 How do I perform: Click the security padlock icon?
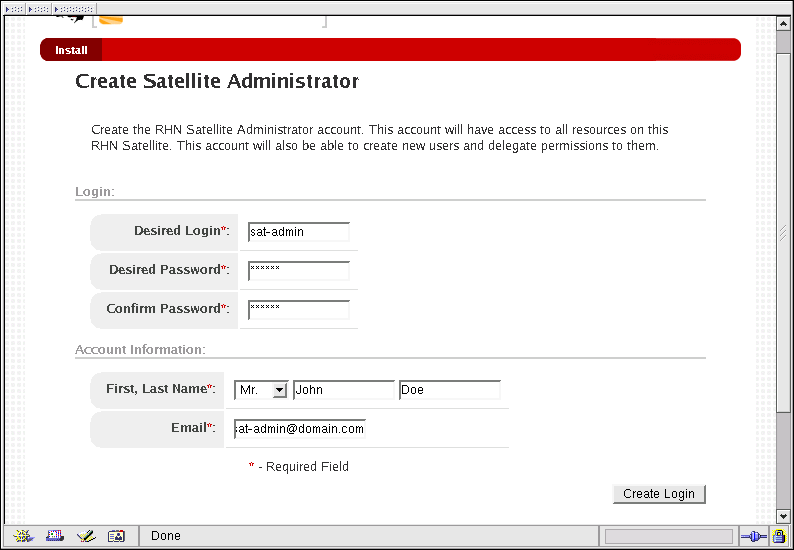(778, 537)
